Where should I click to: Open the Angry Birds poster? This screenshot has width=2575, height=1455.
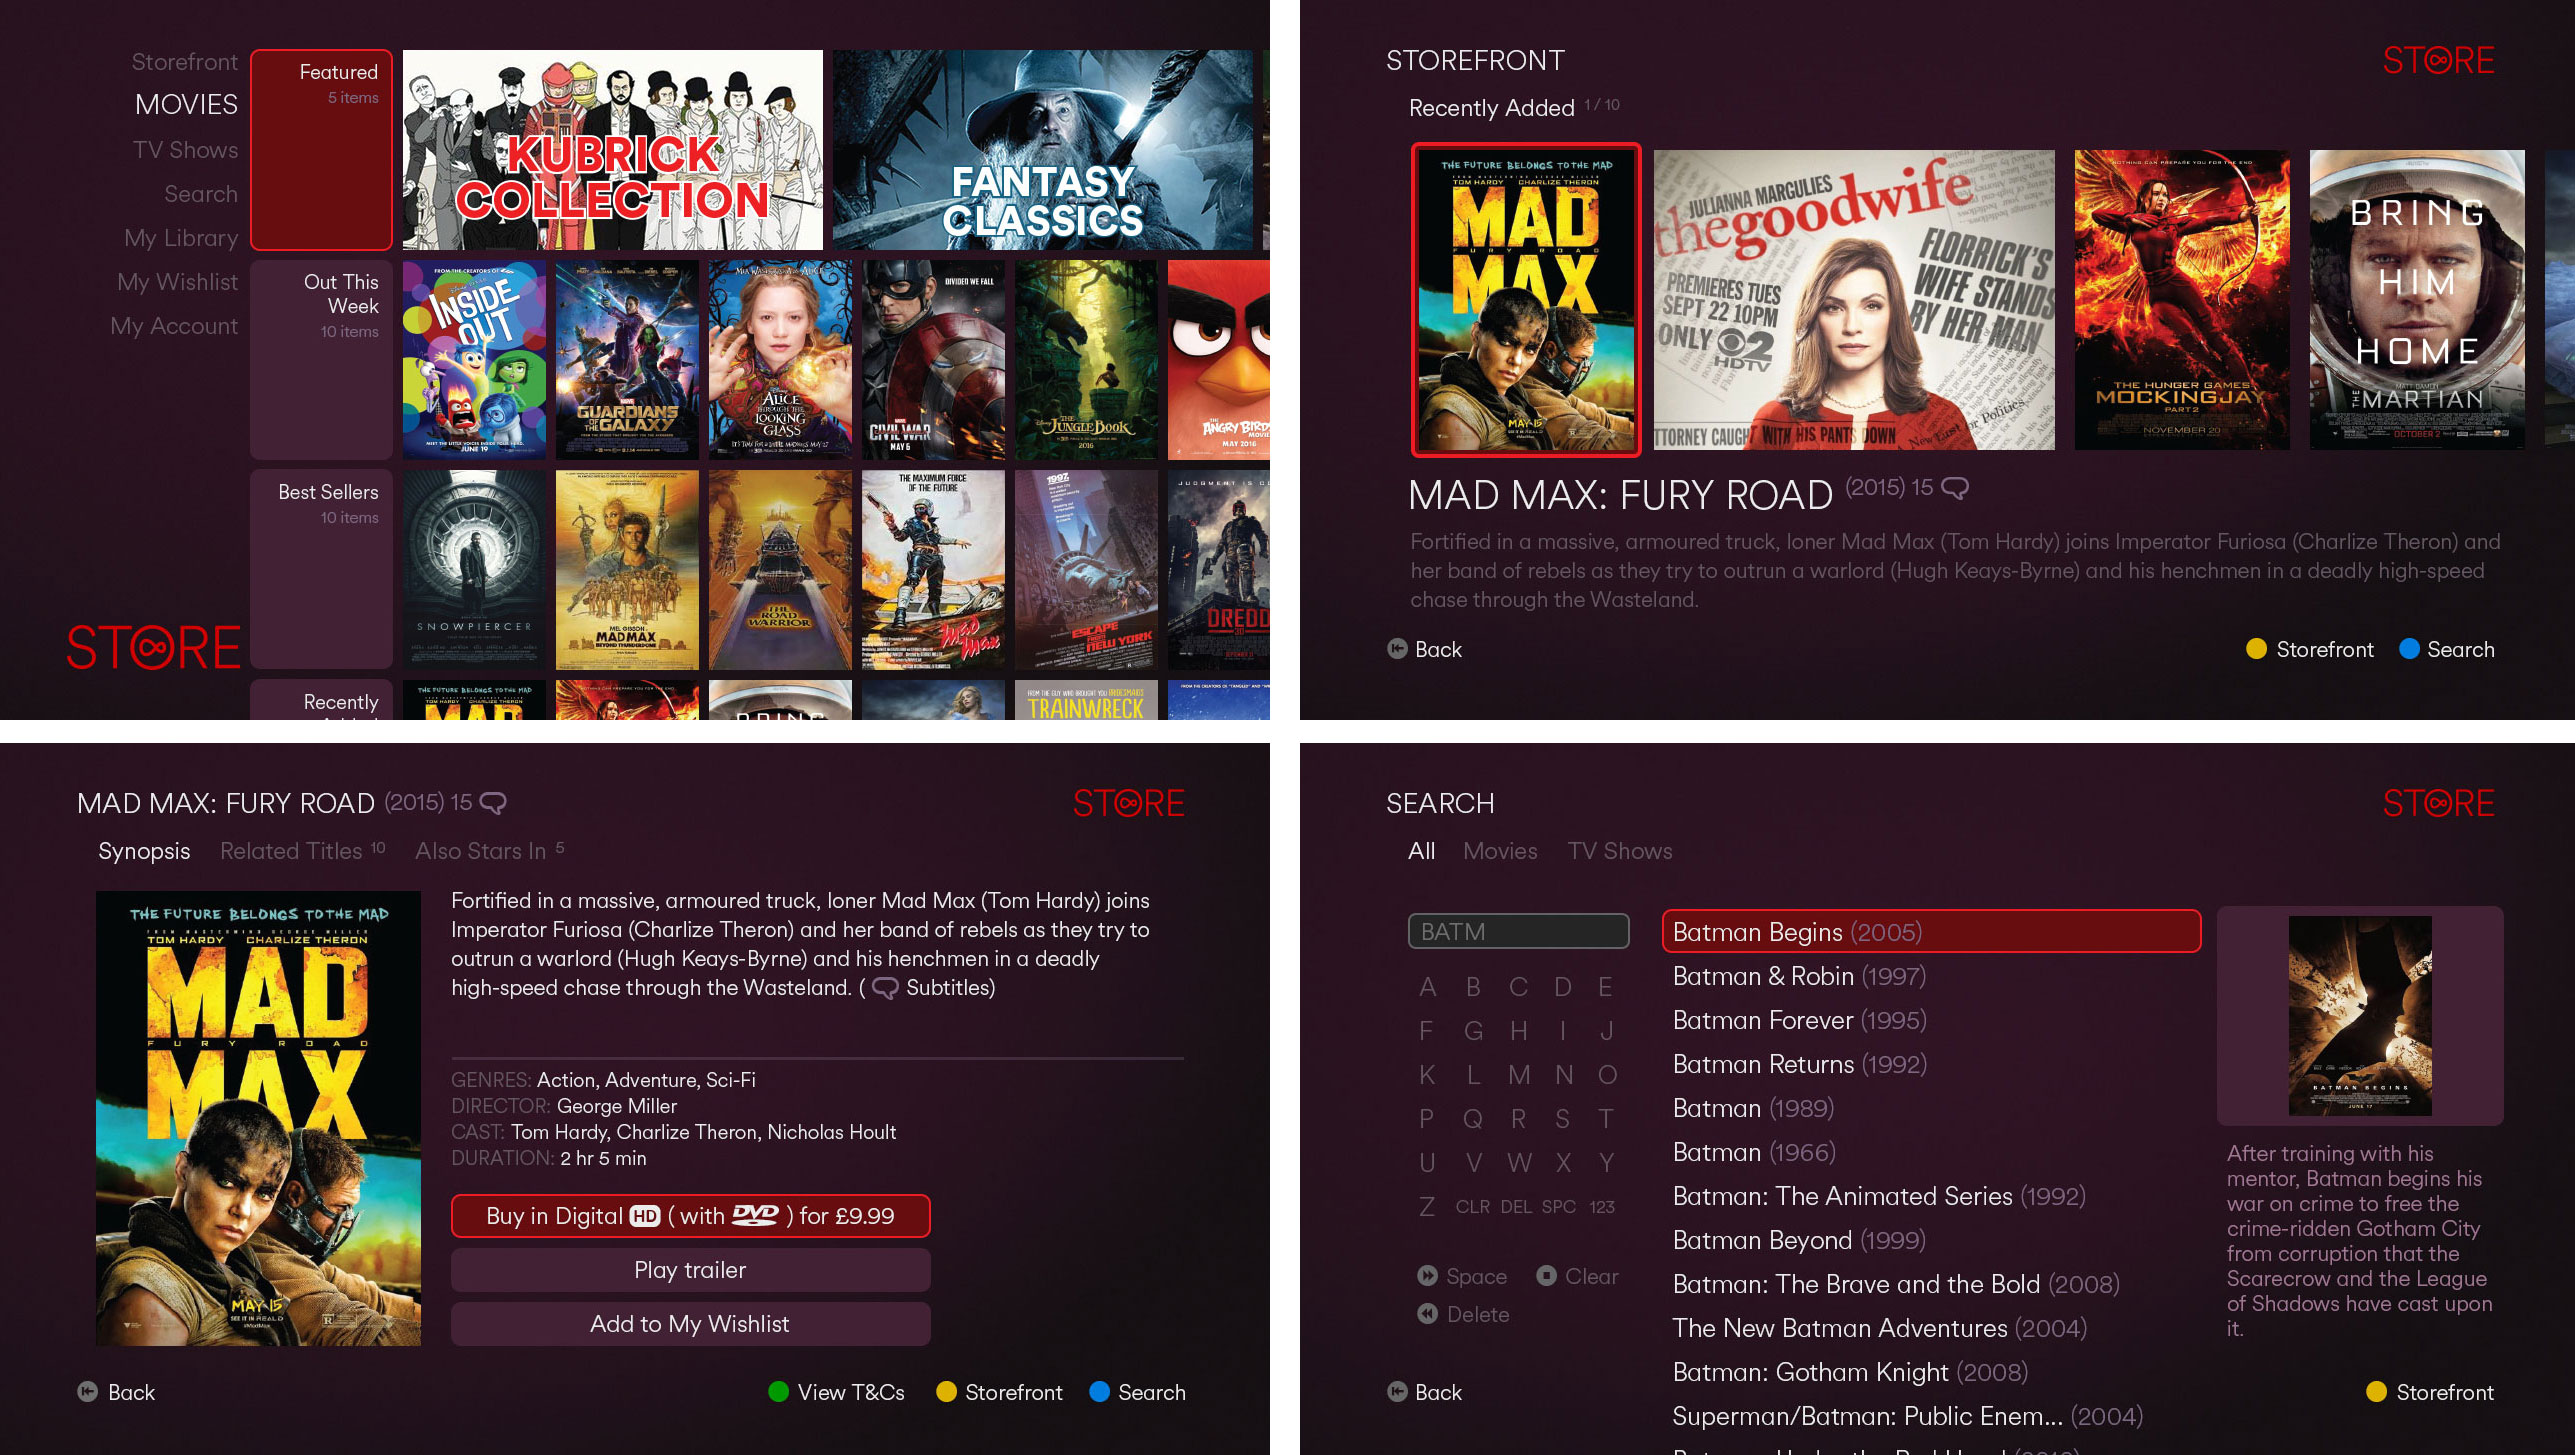(x=1219, y=360)
